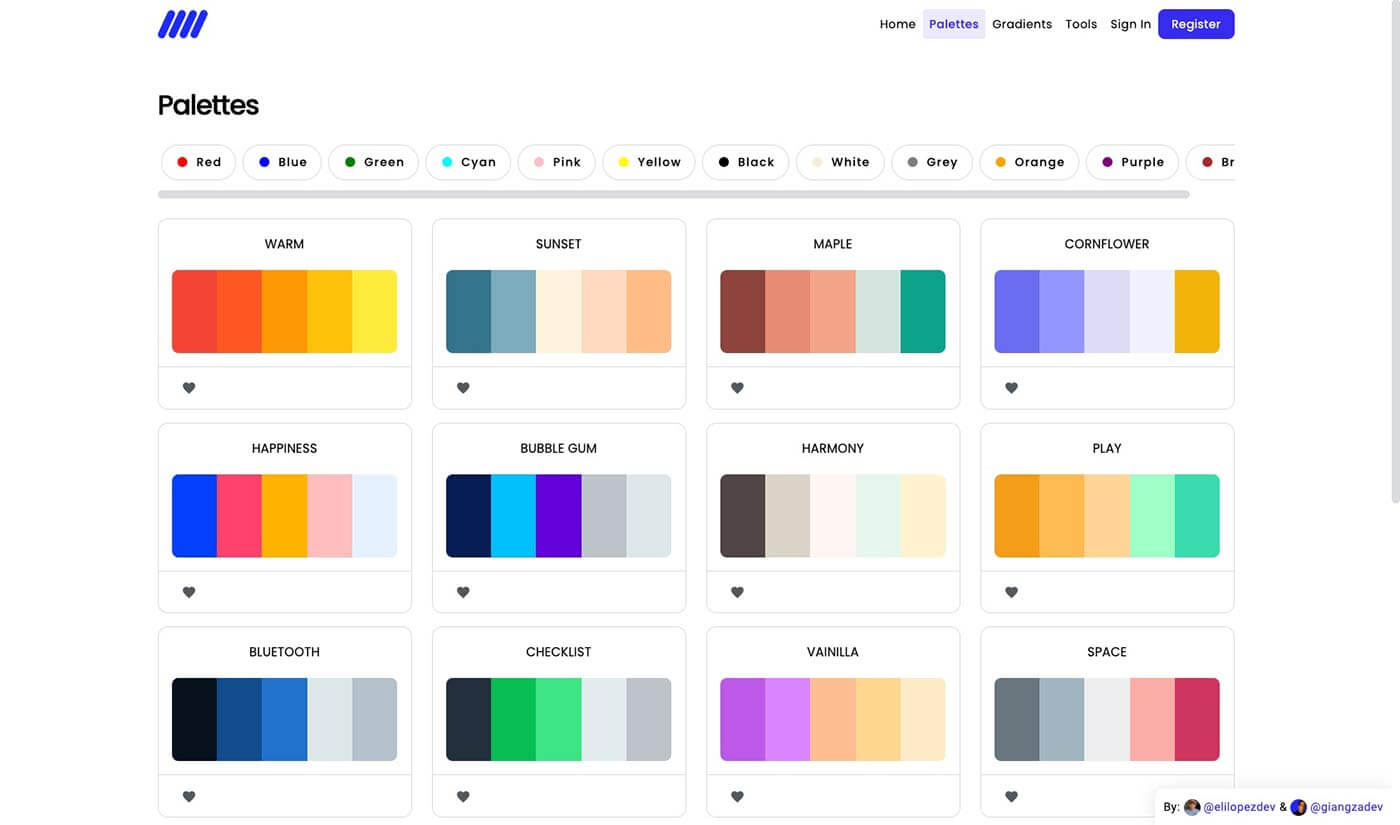Click the @giangzadev avatar image
Viewport: 1400px width, 825px height.
click(x=1298, y=807)
